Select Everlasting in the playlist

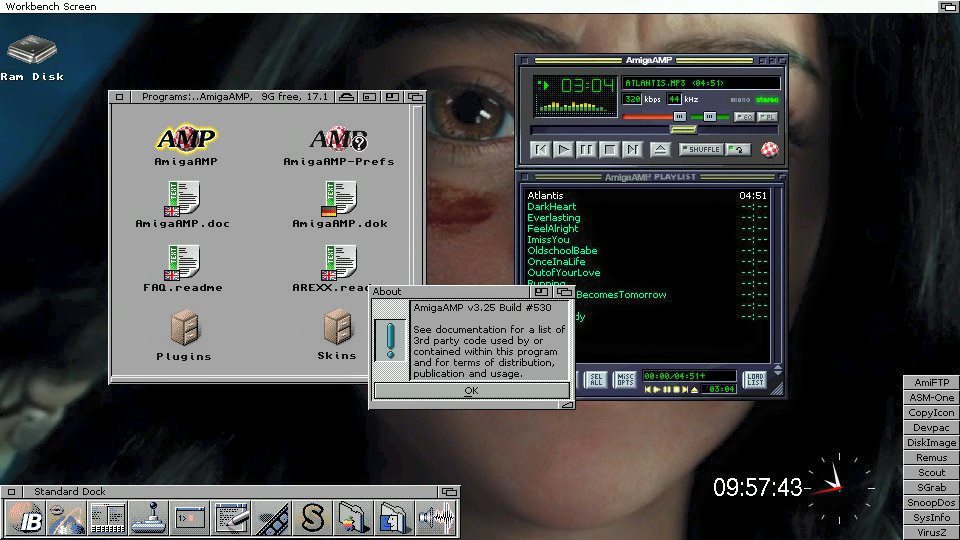click(x=647, y=217)
